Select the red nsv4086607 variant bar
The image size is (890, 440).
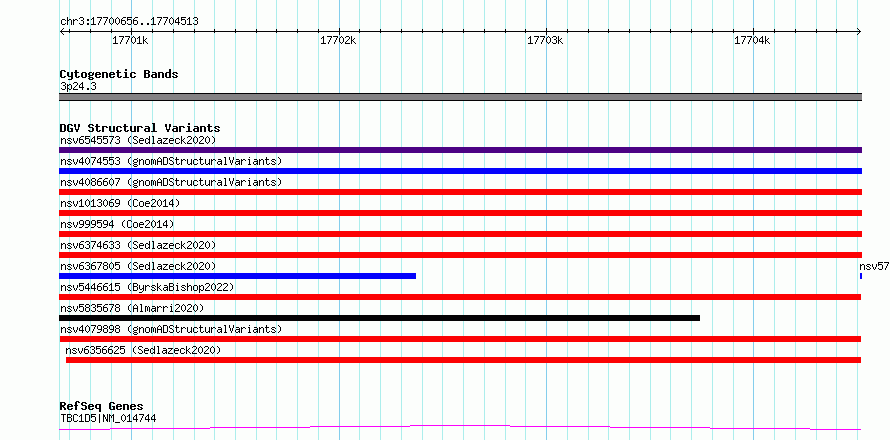coord(460,192)
